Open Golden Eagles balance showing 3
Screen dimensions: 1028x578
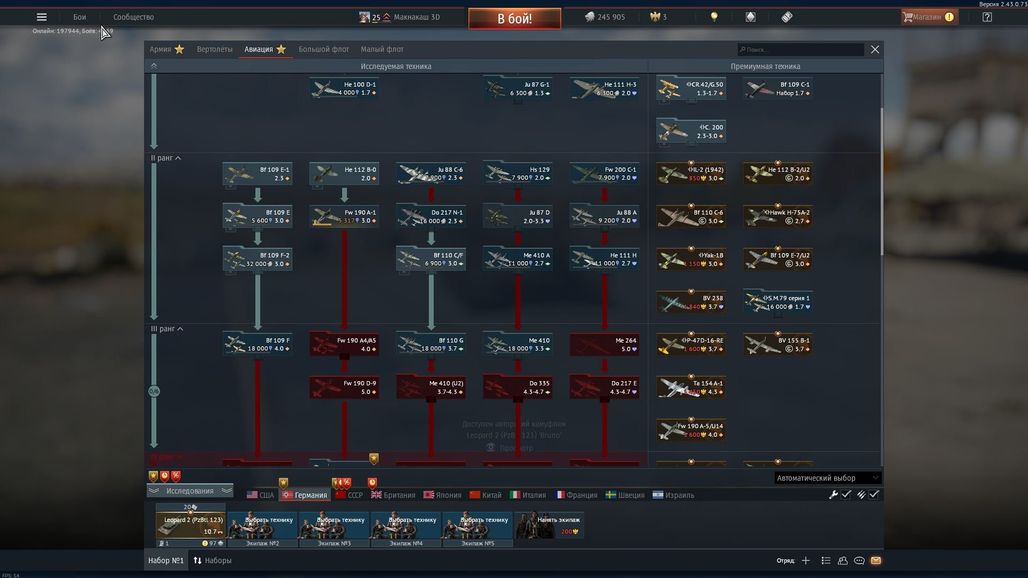658,17
